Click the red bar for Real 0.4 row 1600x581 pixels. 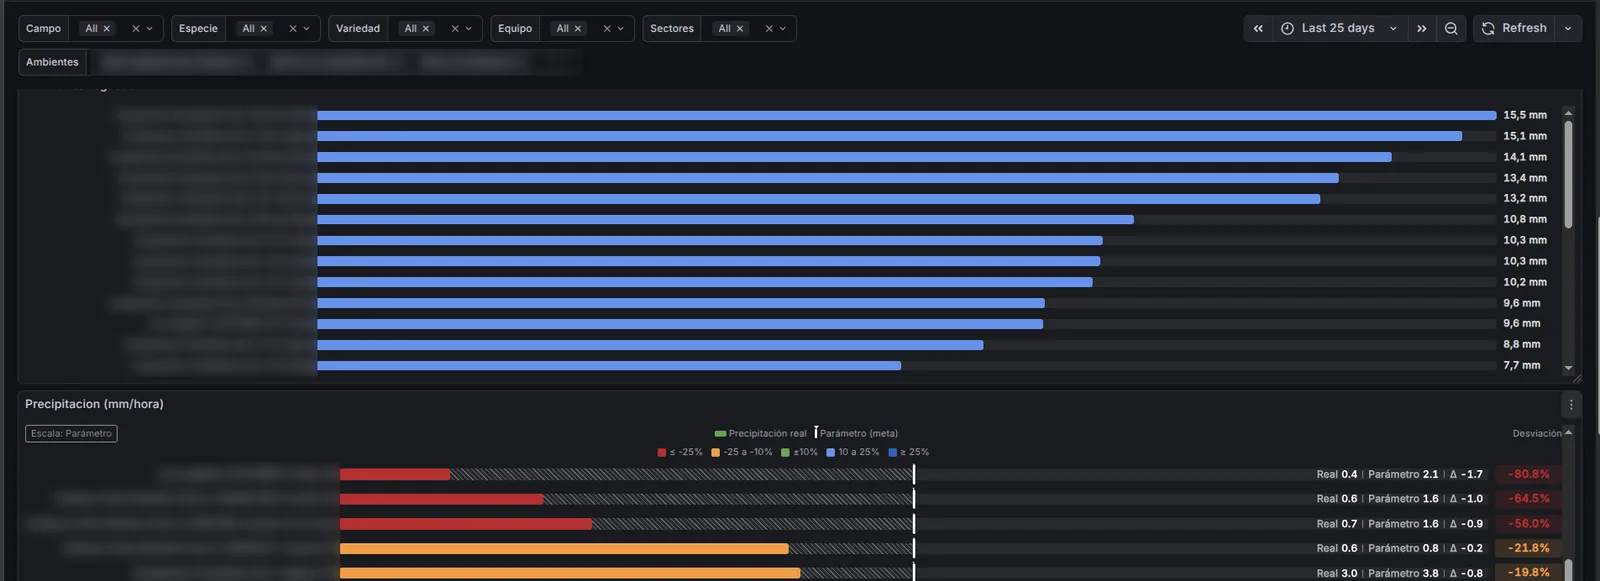pyautogui.click(x=395, y=475)
